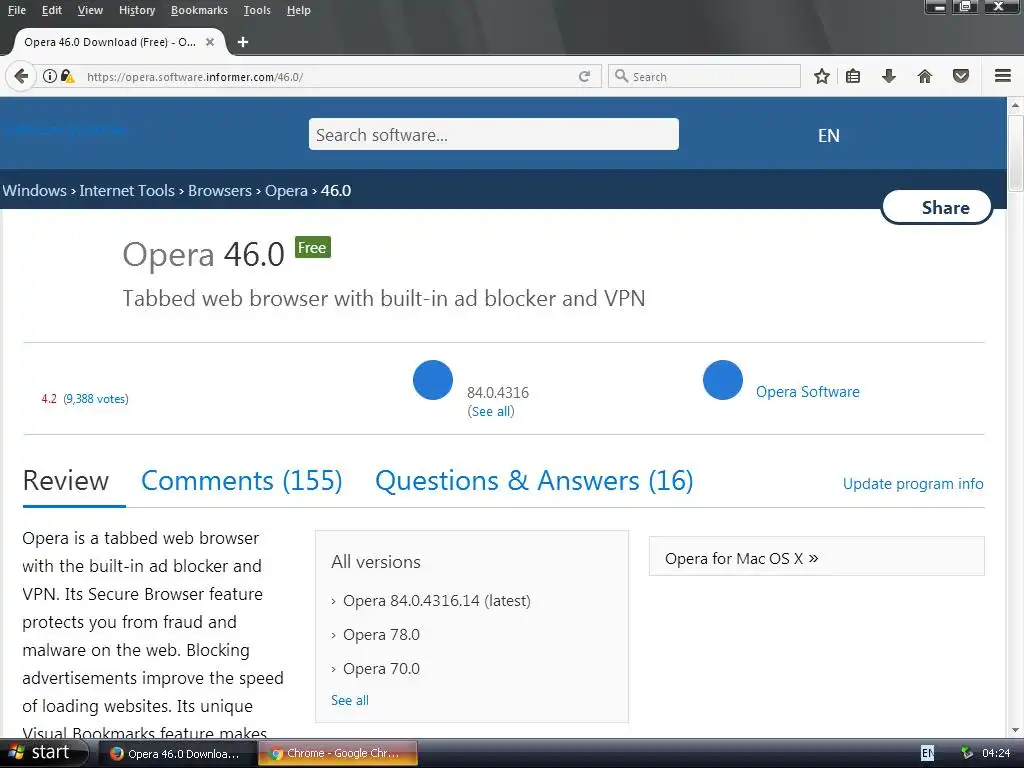The width and height of the screenshot is (1024, 768).
Task: Click the padlock warning icon
Action: pyautogui.click(x=67, y=76)
